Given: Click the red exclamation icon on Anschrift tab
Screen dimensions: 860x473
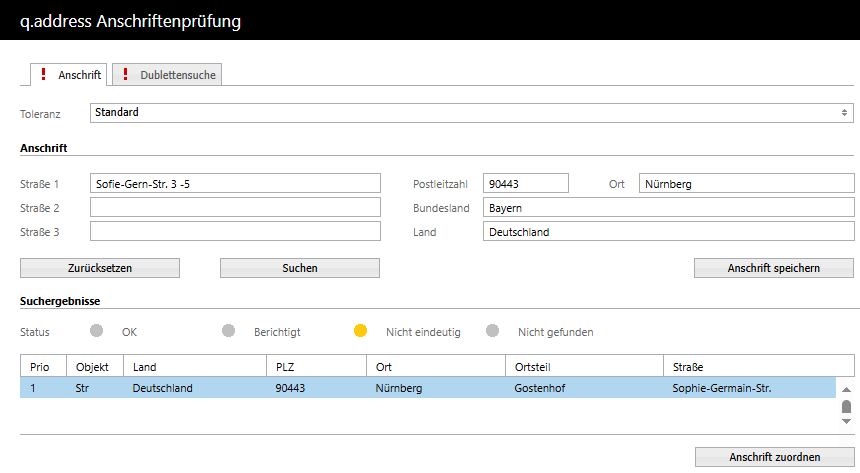Looking at the screenshot, I should coord(43,75).
